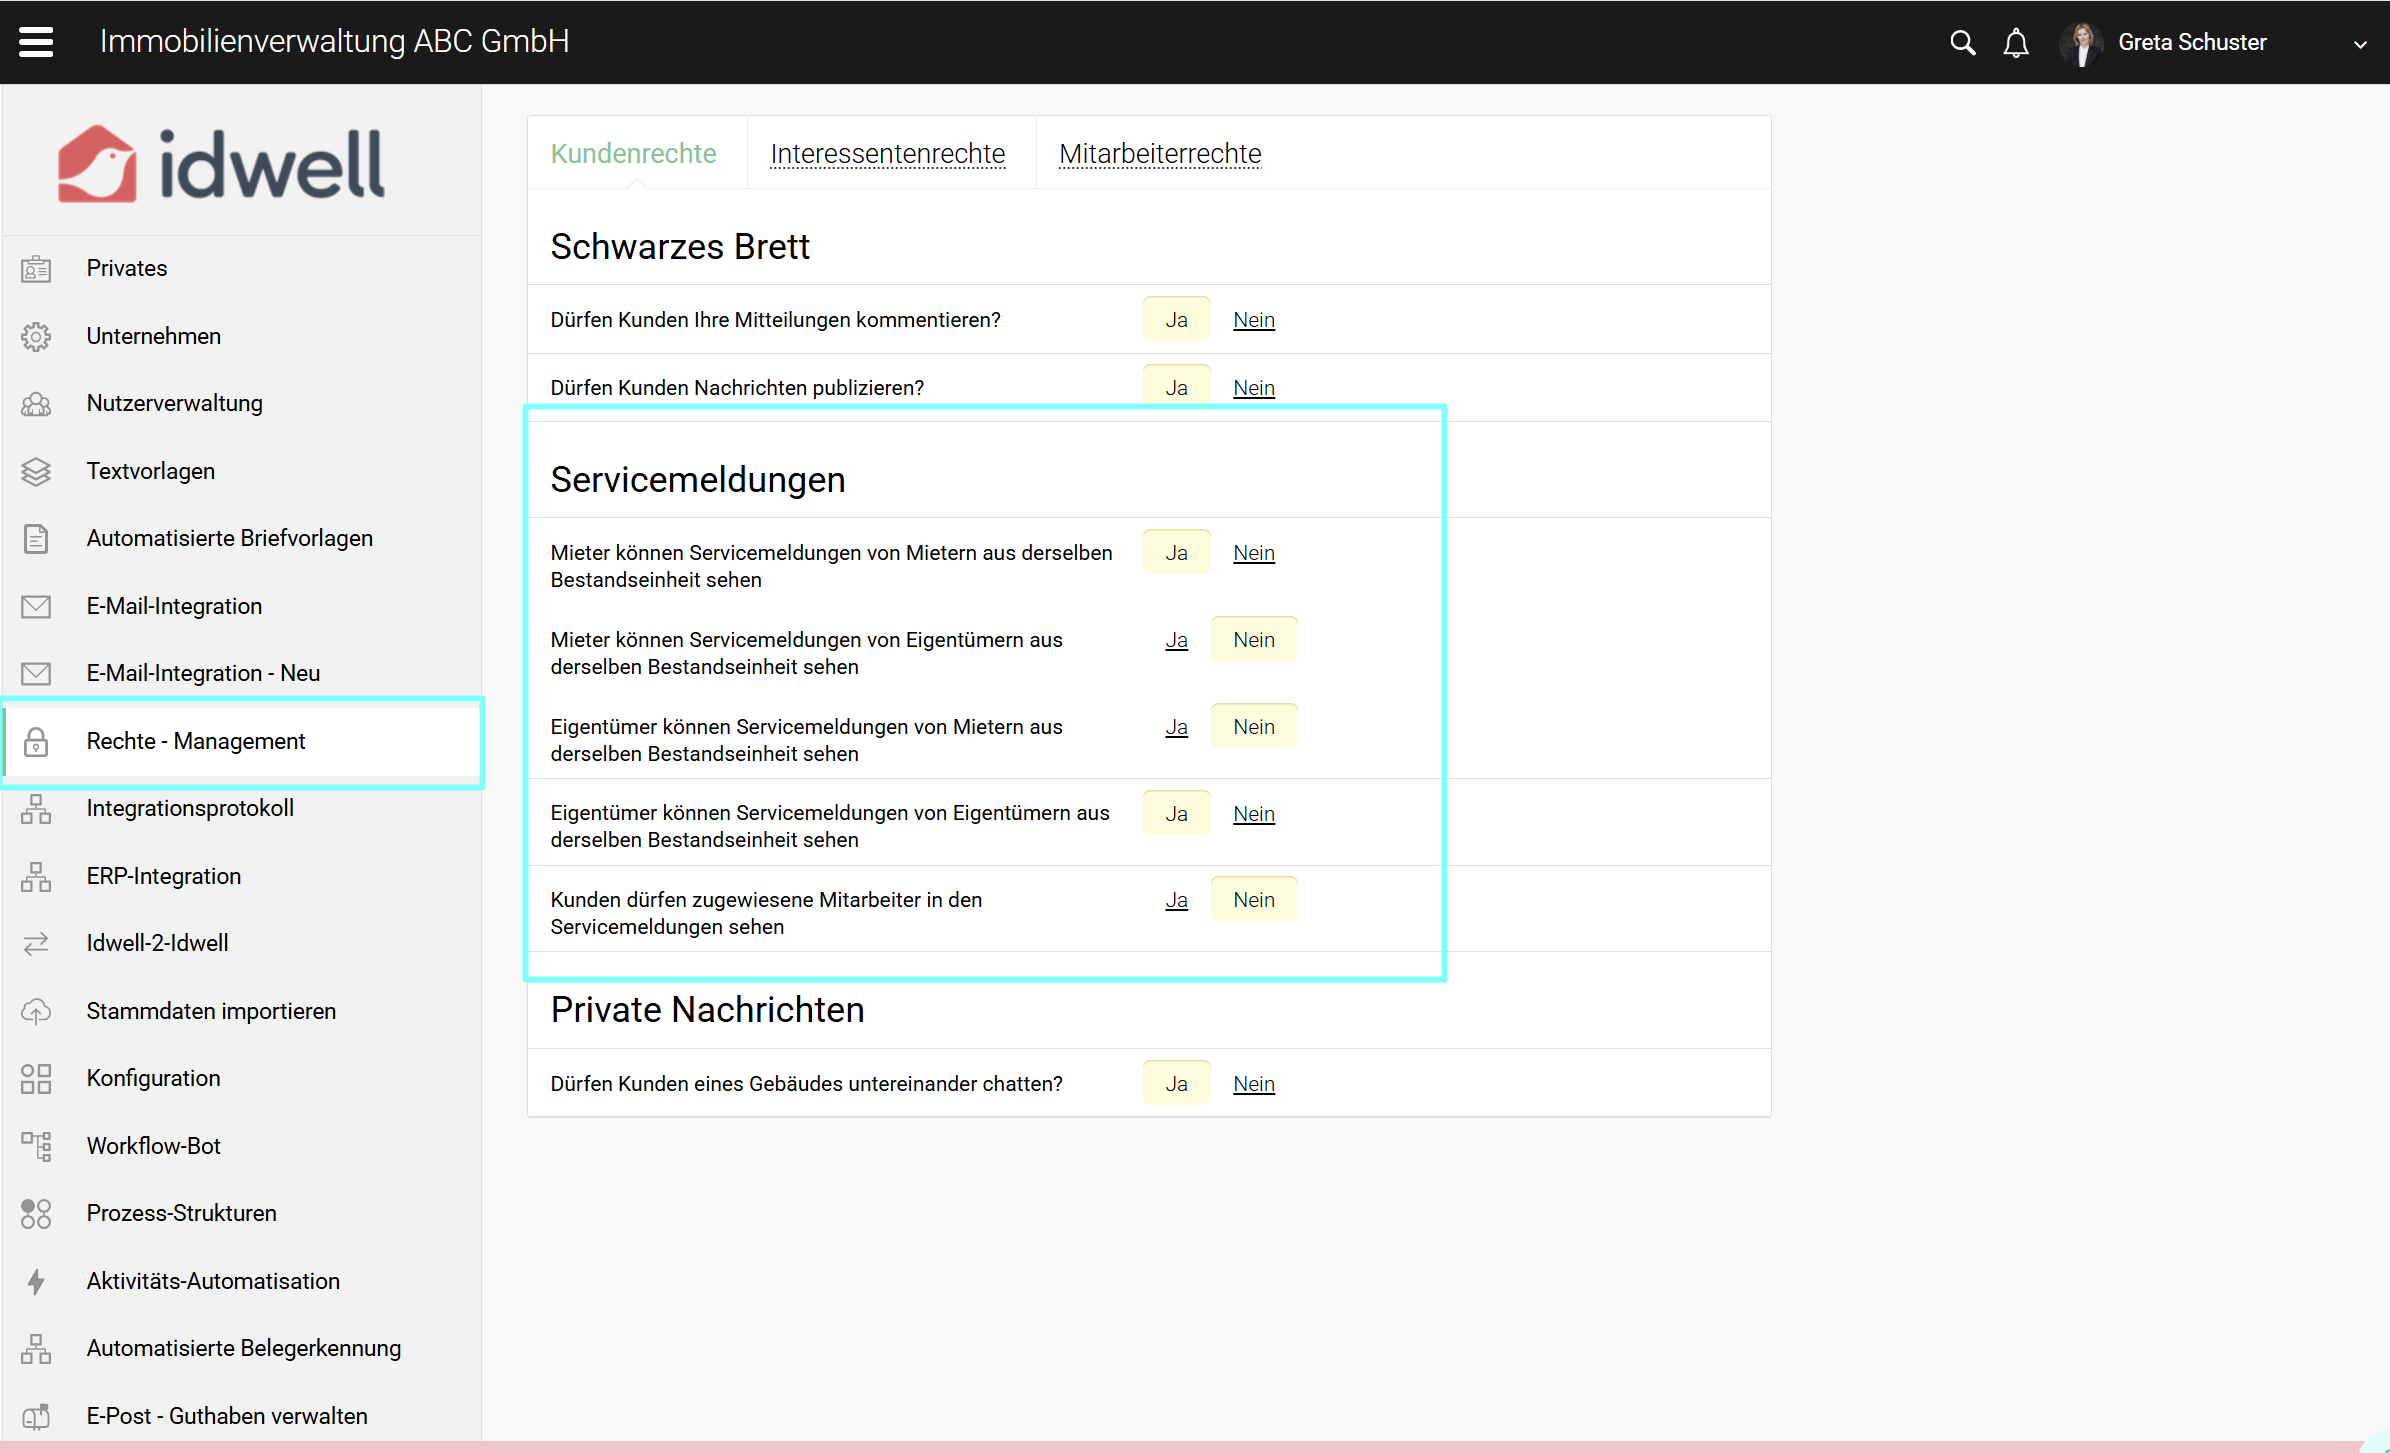Screen dimensions: 2390x1453
Task: Click the Workflow-Bot sidebar icon
Action: coord(36,1146)
